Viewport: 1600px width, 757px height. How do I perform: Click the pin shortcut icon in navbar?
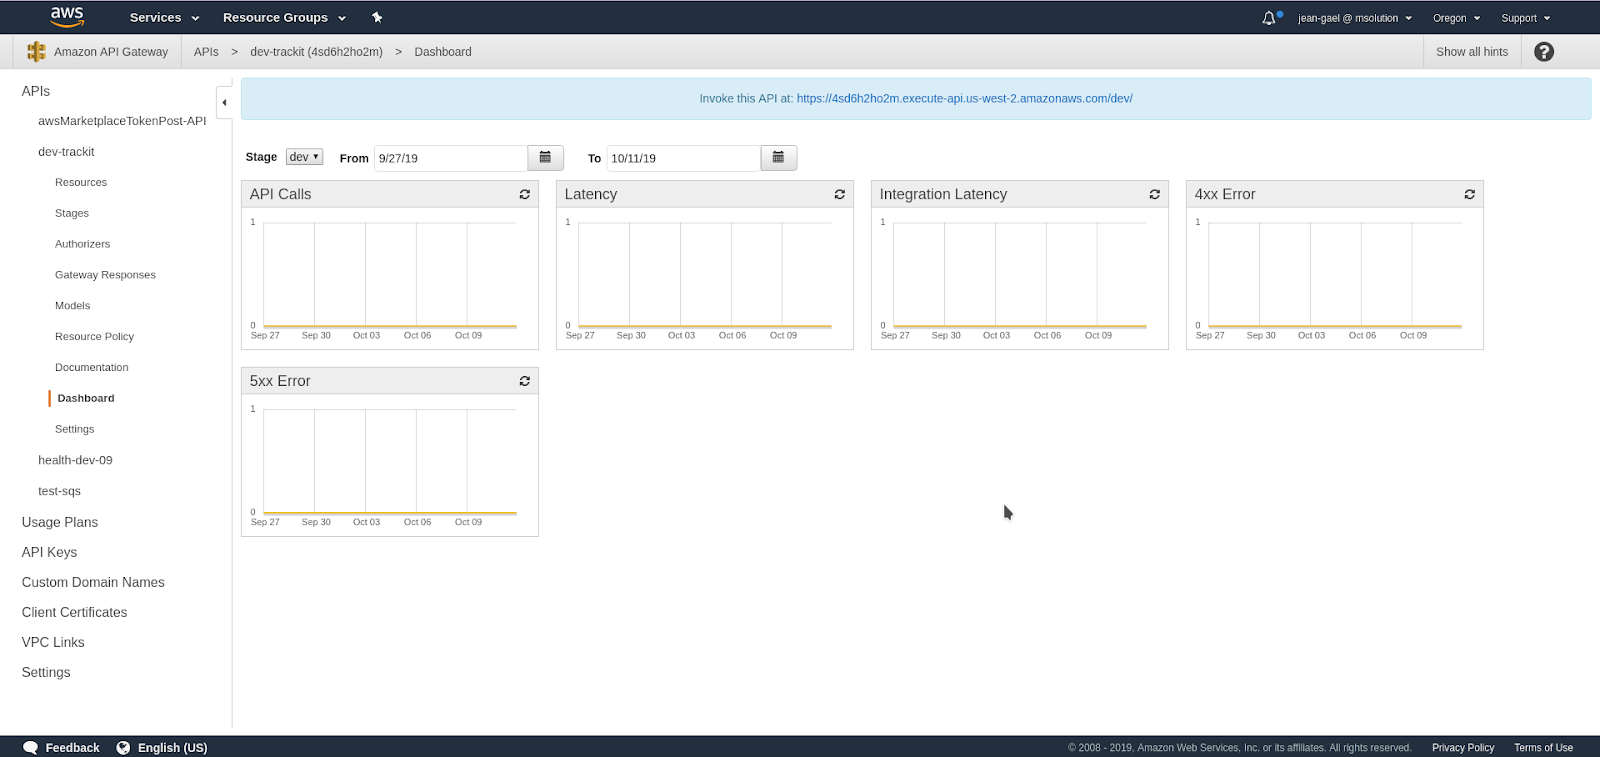377,18
